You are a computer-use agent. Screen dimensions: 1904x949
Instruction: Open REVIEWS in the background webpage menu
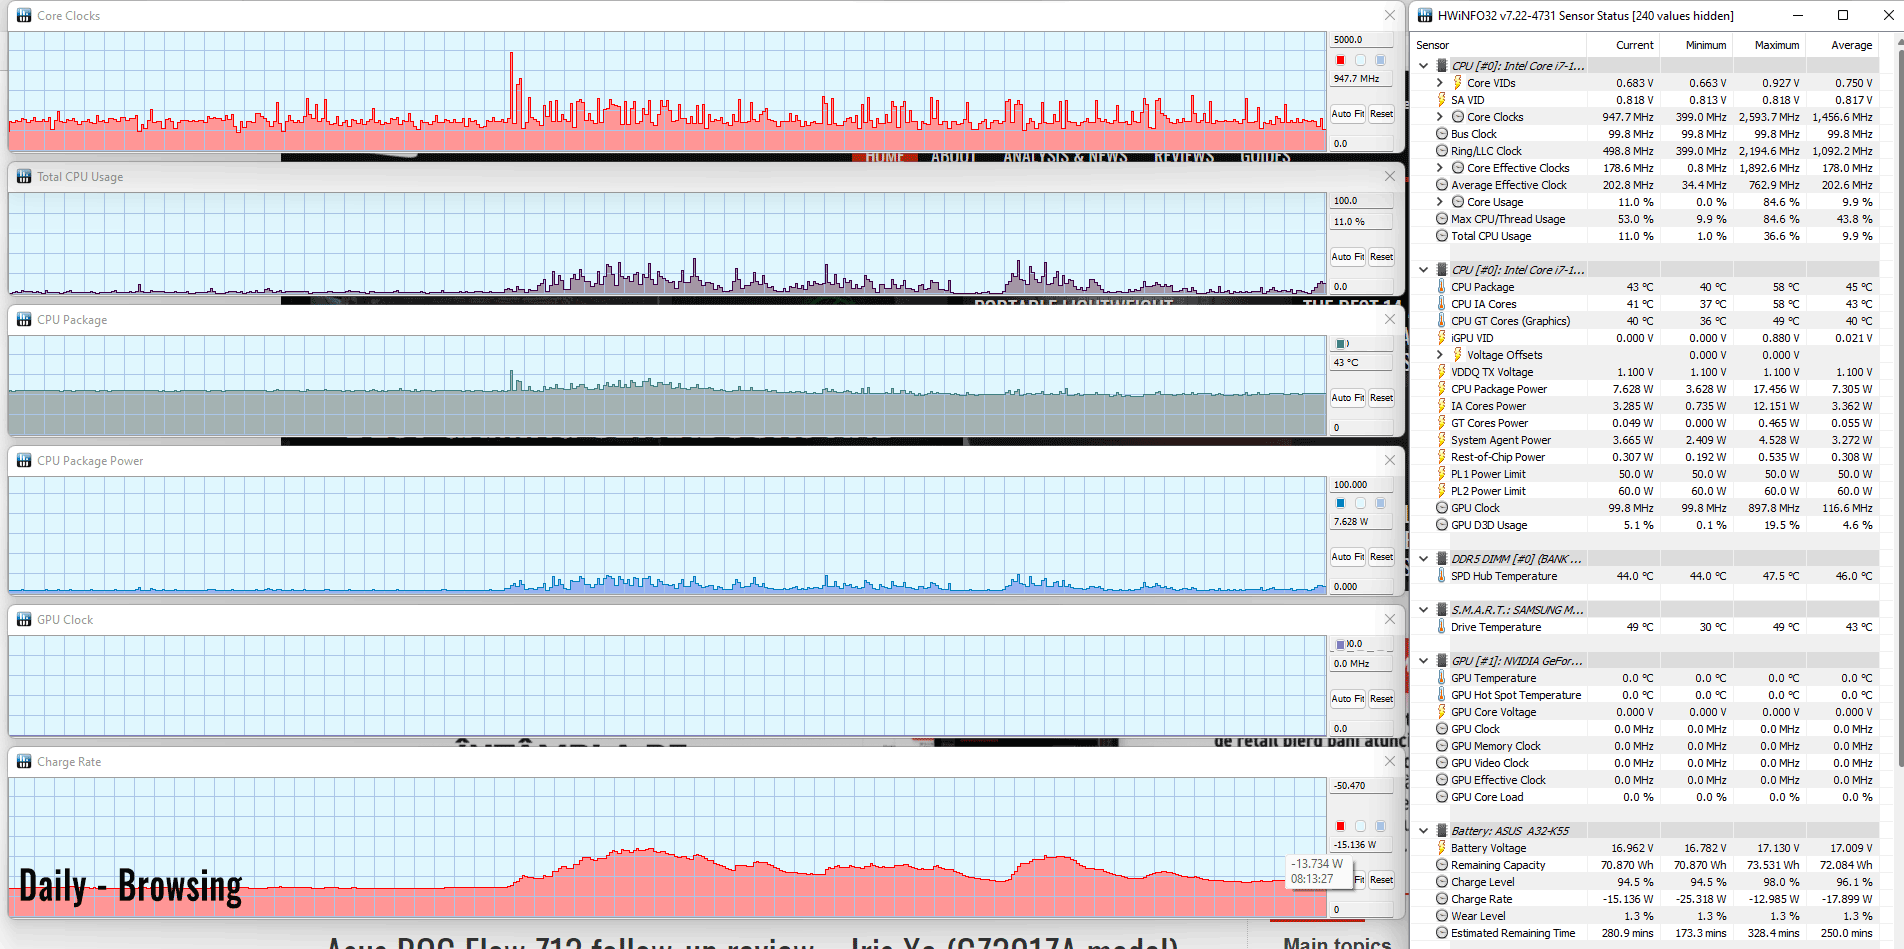pos(1183,156)
